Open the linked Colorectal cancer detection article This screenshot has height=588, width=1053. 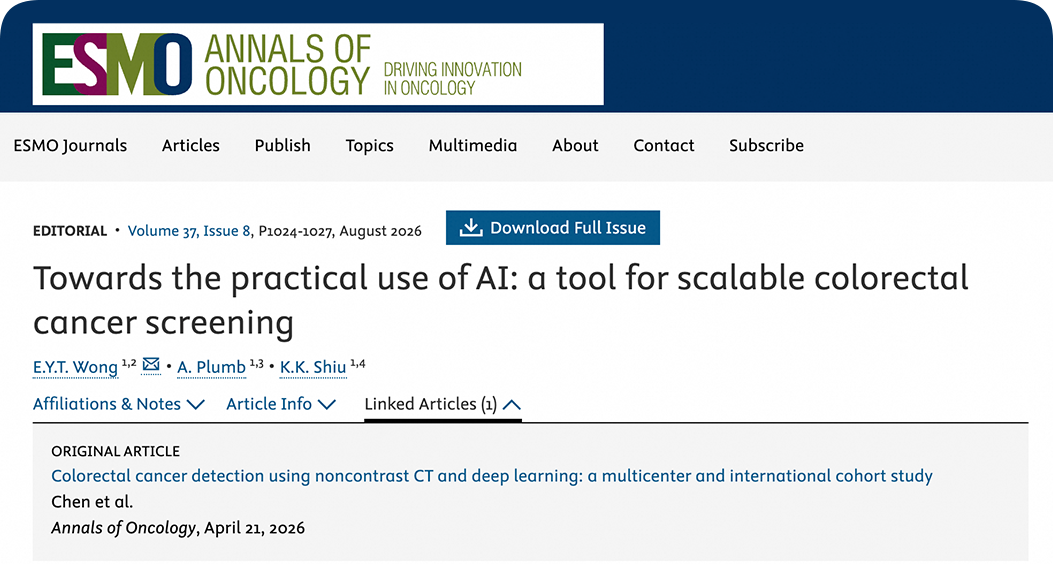click(492, 476)
